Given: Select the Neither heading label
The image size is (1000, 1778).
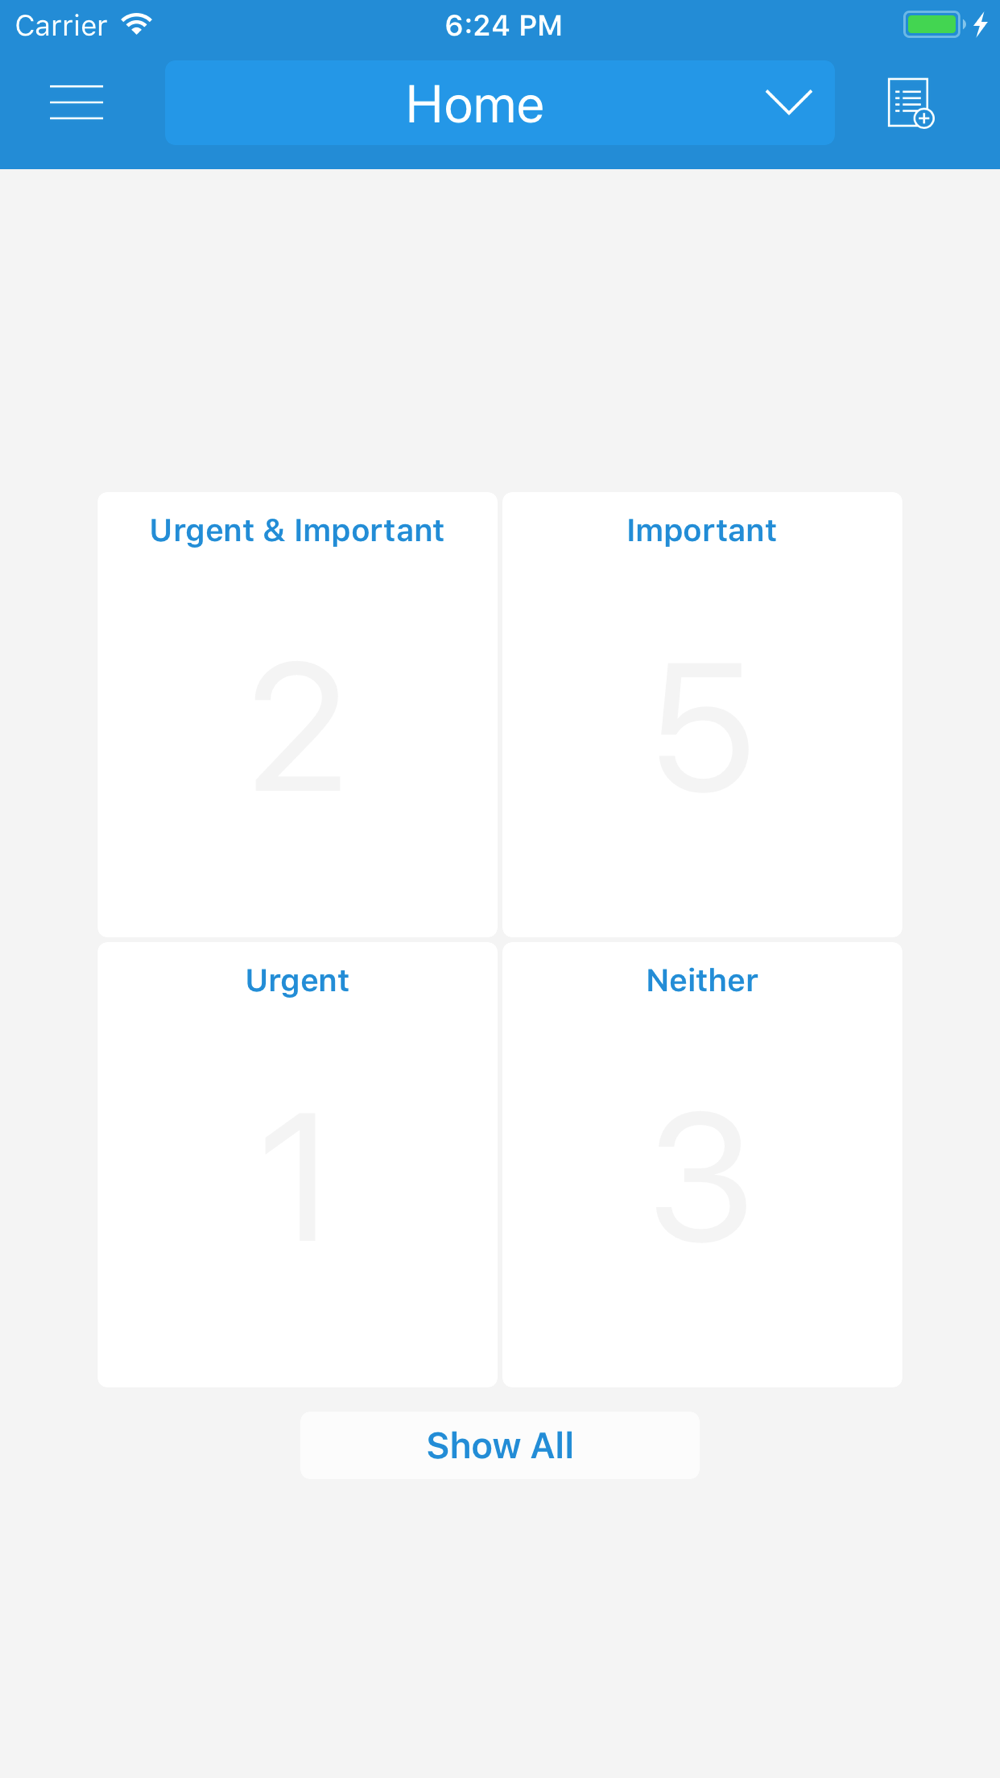Looking at the screenshot, I should (x=702, y=980).
